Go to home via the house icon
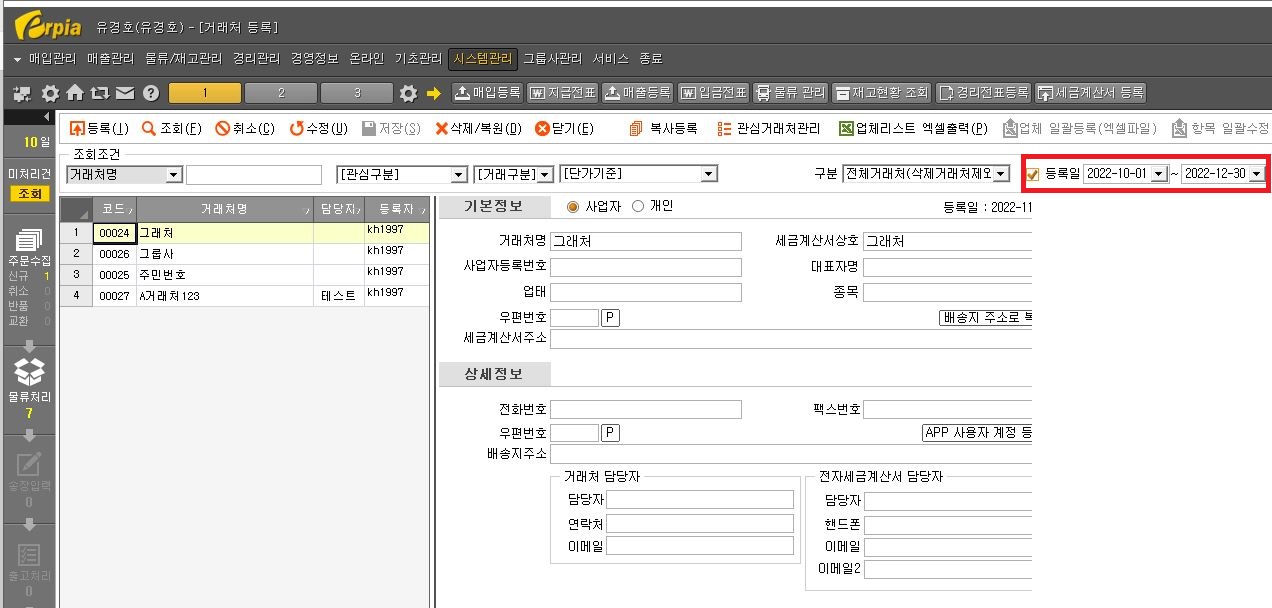1272x608 pixels. [75, 93]
